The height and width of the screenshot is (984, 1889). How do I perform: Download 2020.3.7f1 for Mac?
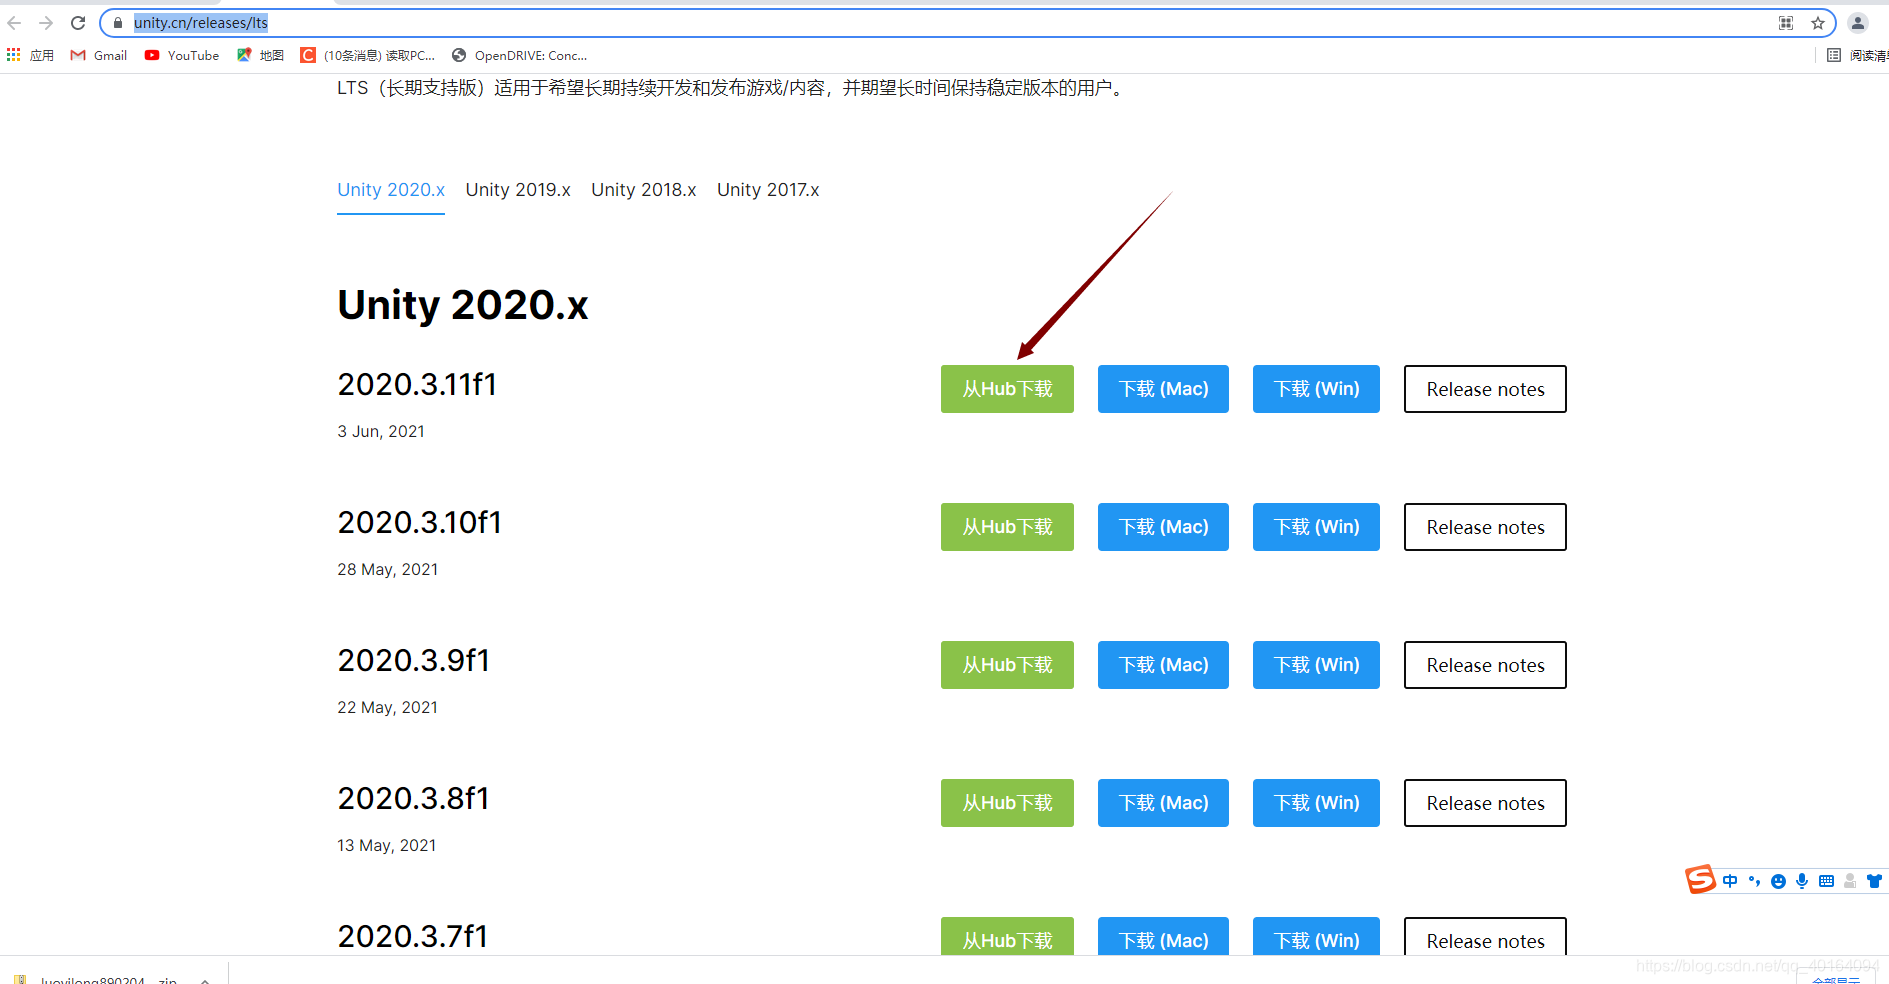(x=1163, y=936)
